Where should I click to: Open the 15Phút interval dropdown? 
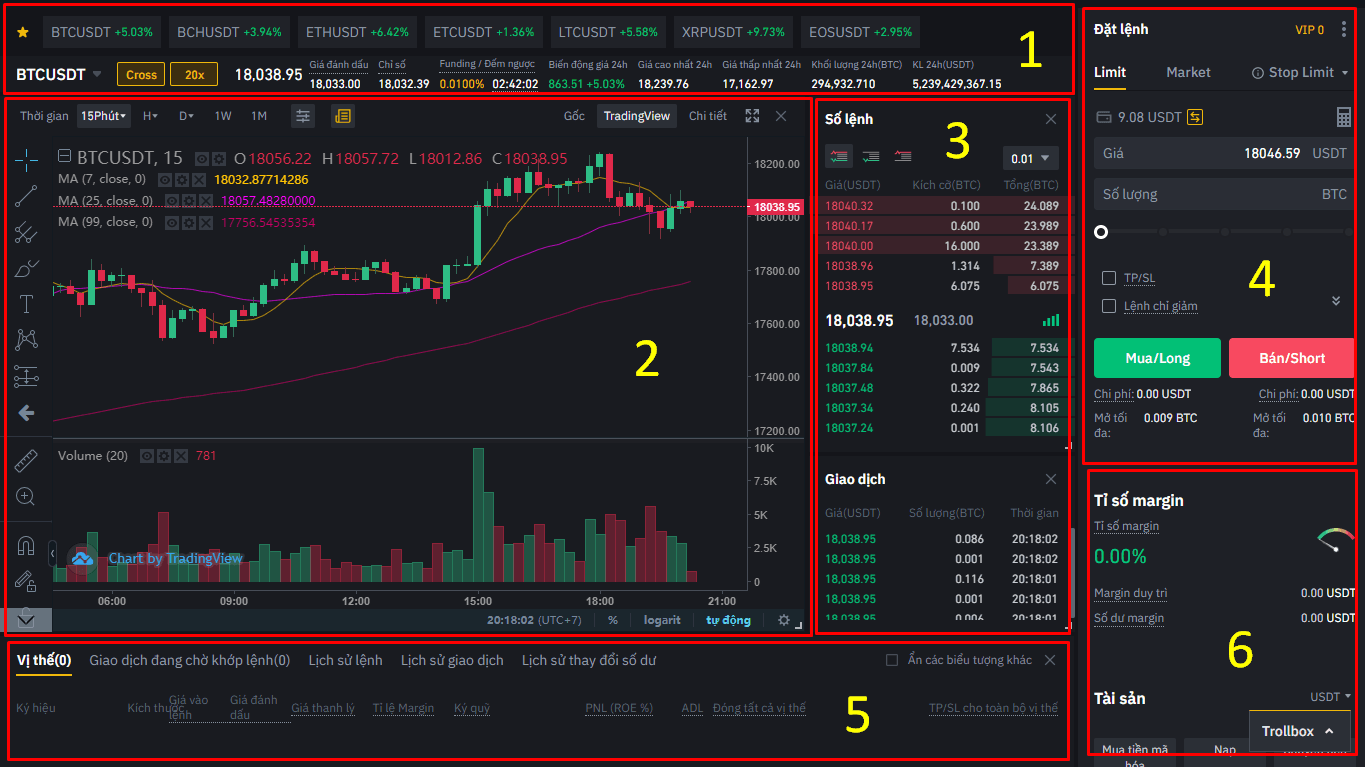pyautogui.click(x=105, y=116)
